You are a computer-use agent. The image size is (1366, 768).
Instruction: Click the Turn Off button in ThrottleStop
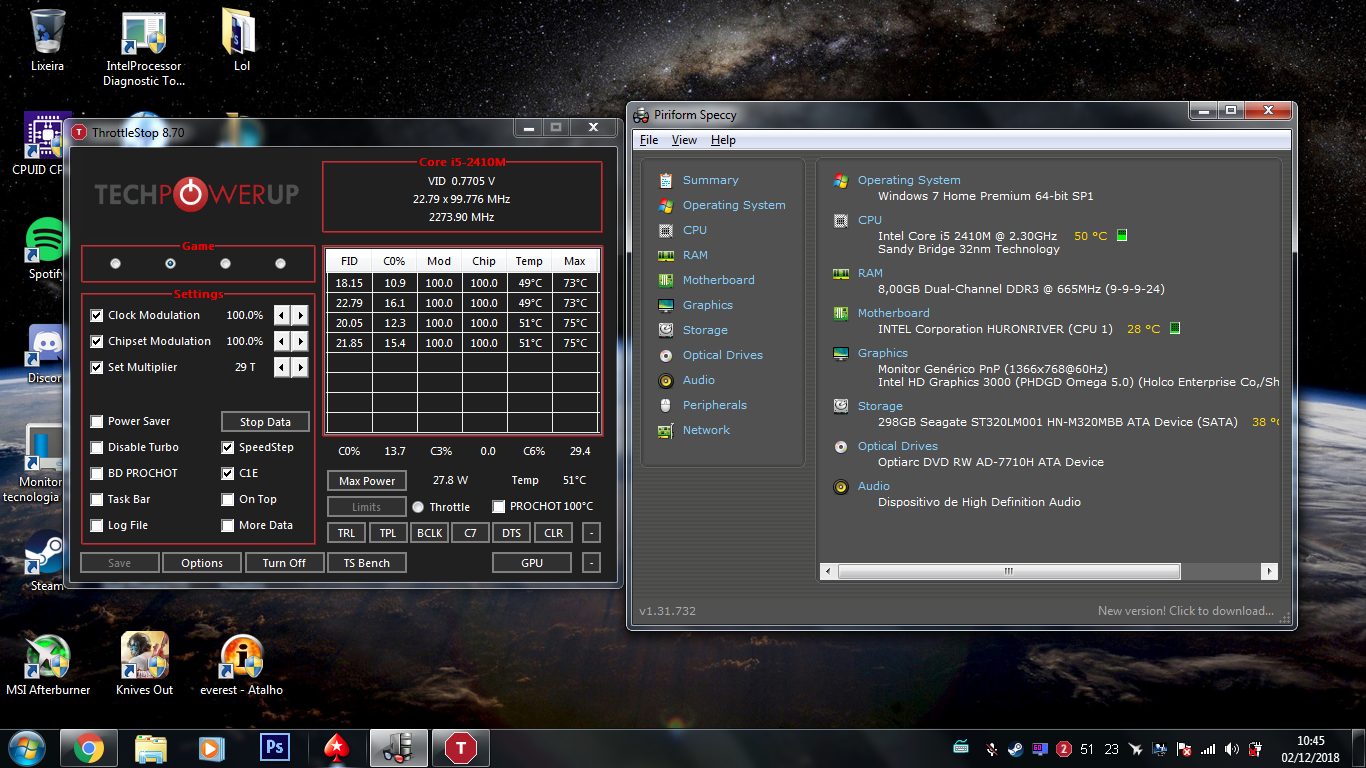tap(284, 563)
